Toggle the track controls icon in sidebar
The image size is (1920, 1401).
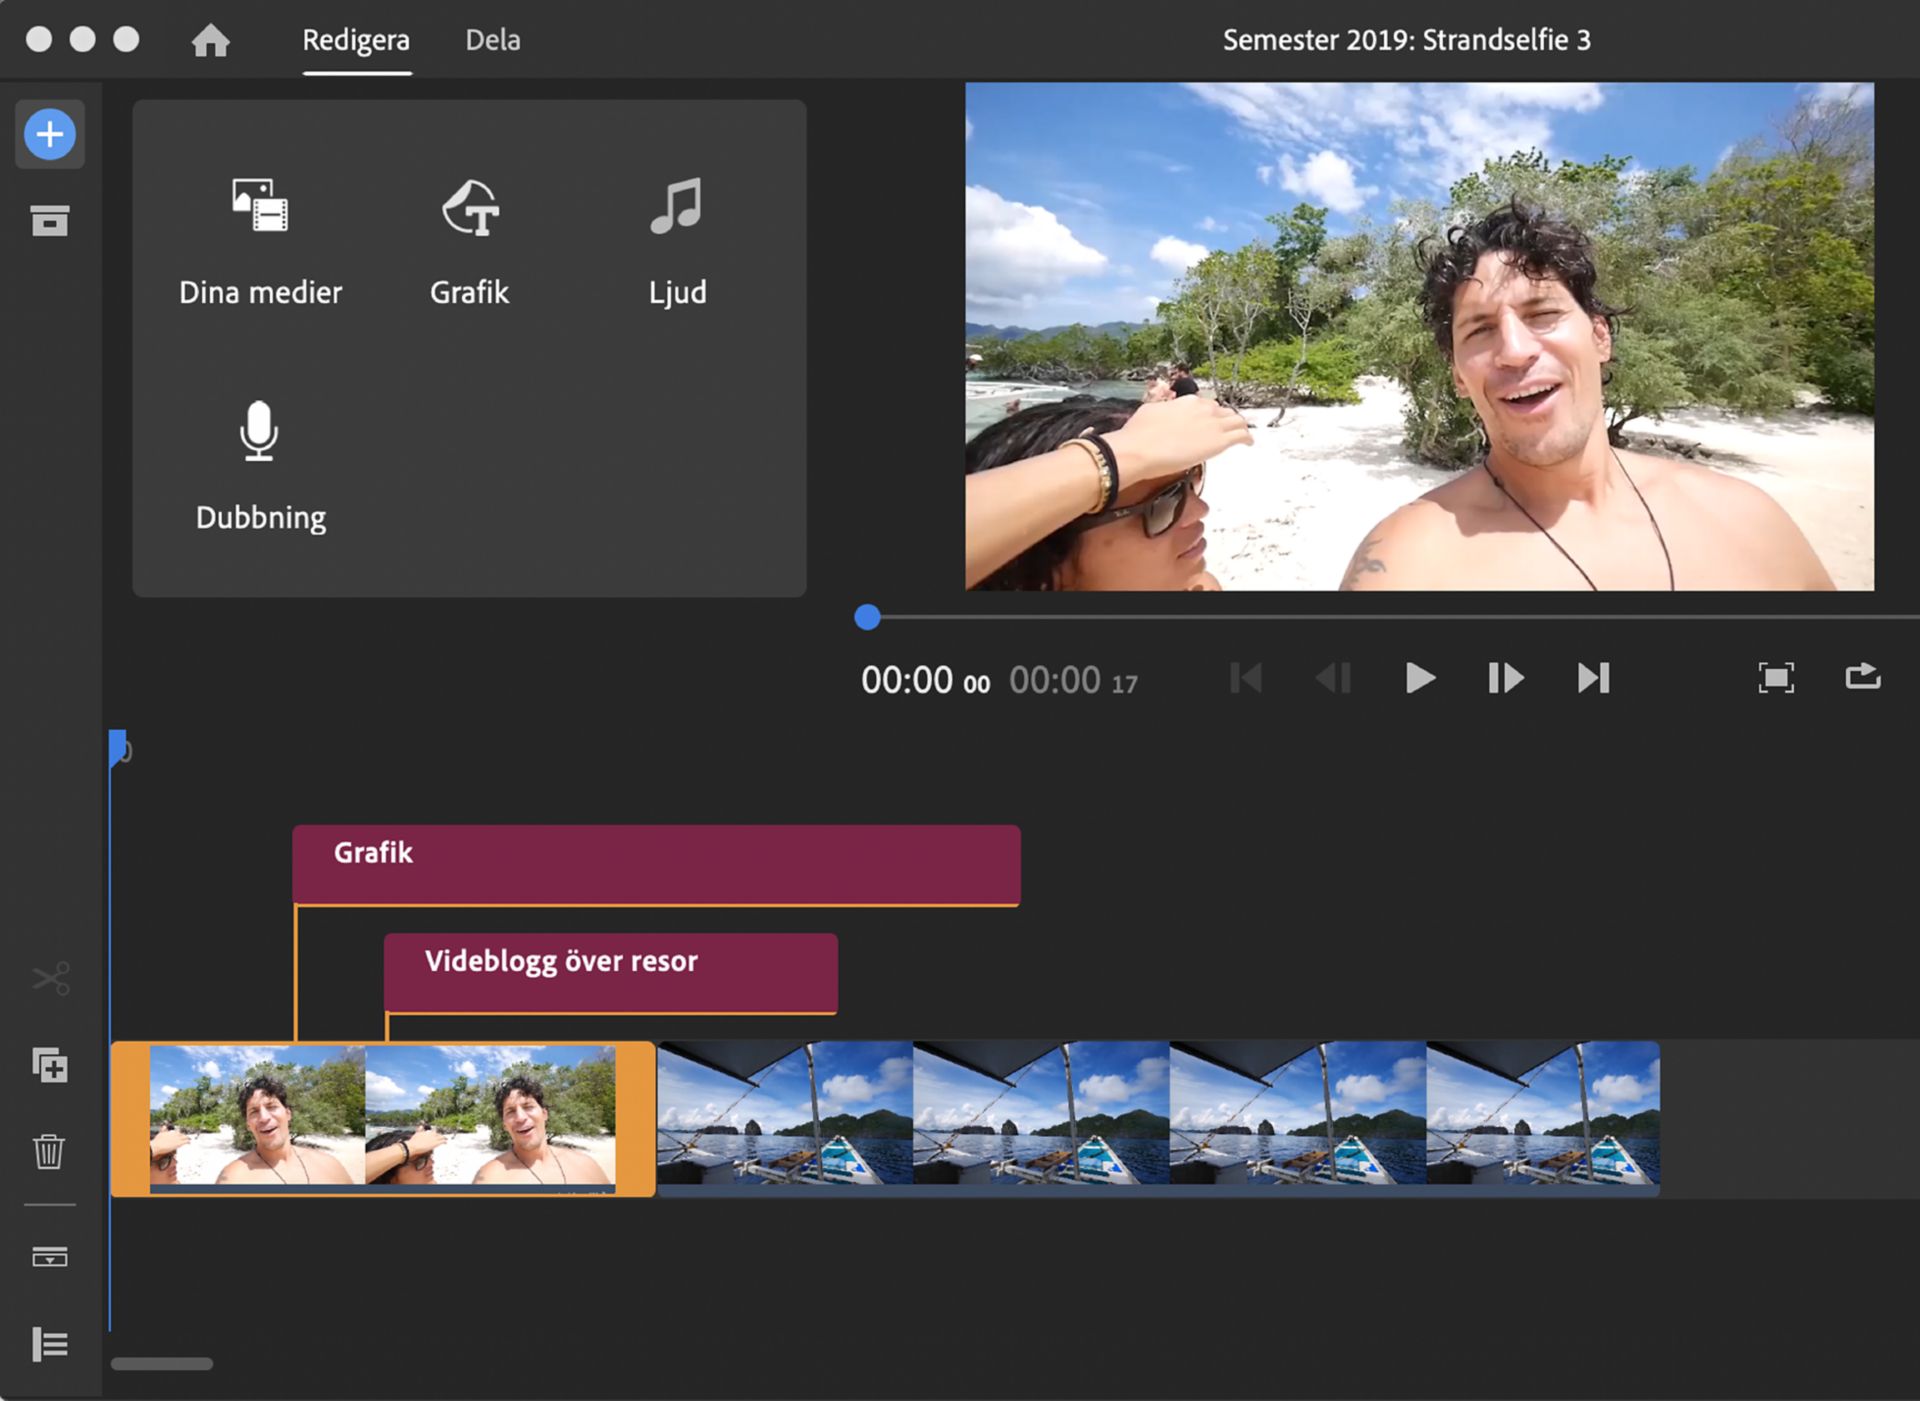pos(49,1257)
